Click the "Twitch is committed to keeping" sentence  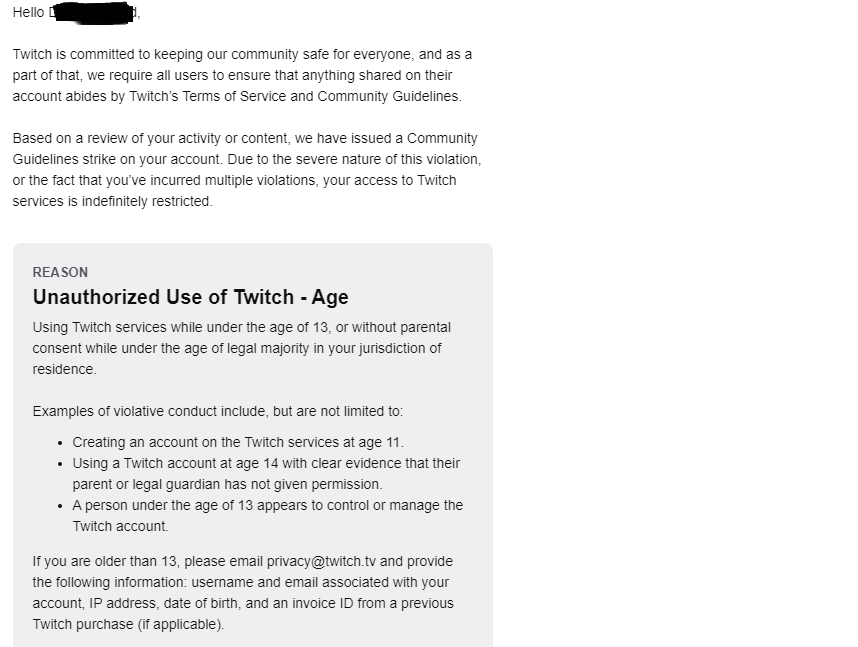[x=150, y=54]
